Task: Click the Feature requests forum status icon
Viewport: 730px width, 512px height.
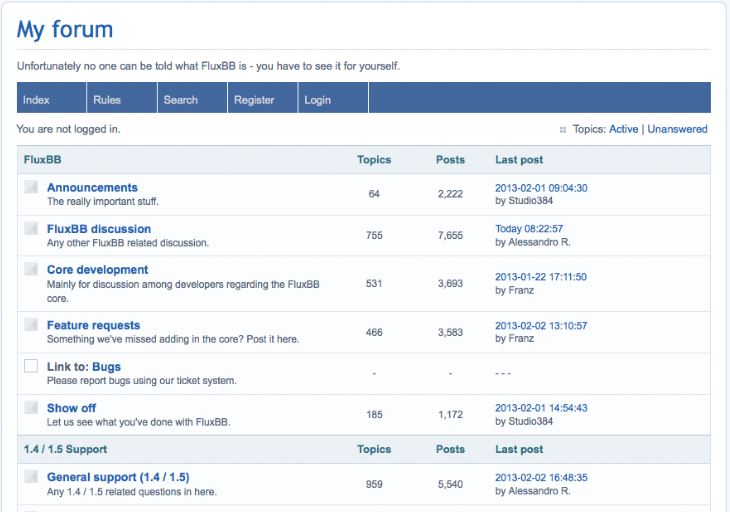Action: [31, 324]
